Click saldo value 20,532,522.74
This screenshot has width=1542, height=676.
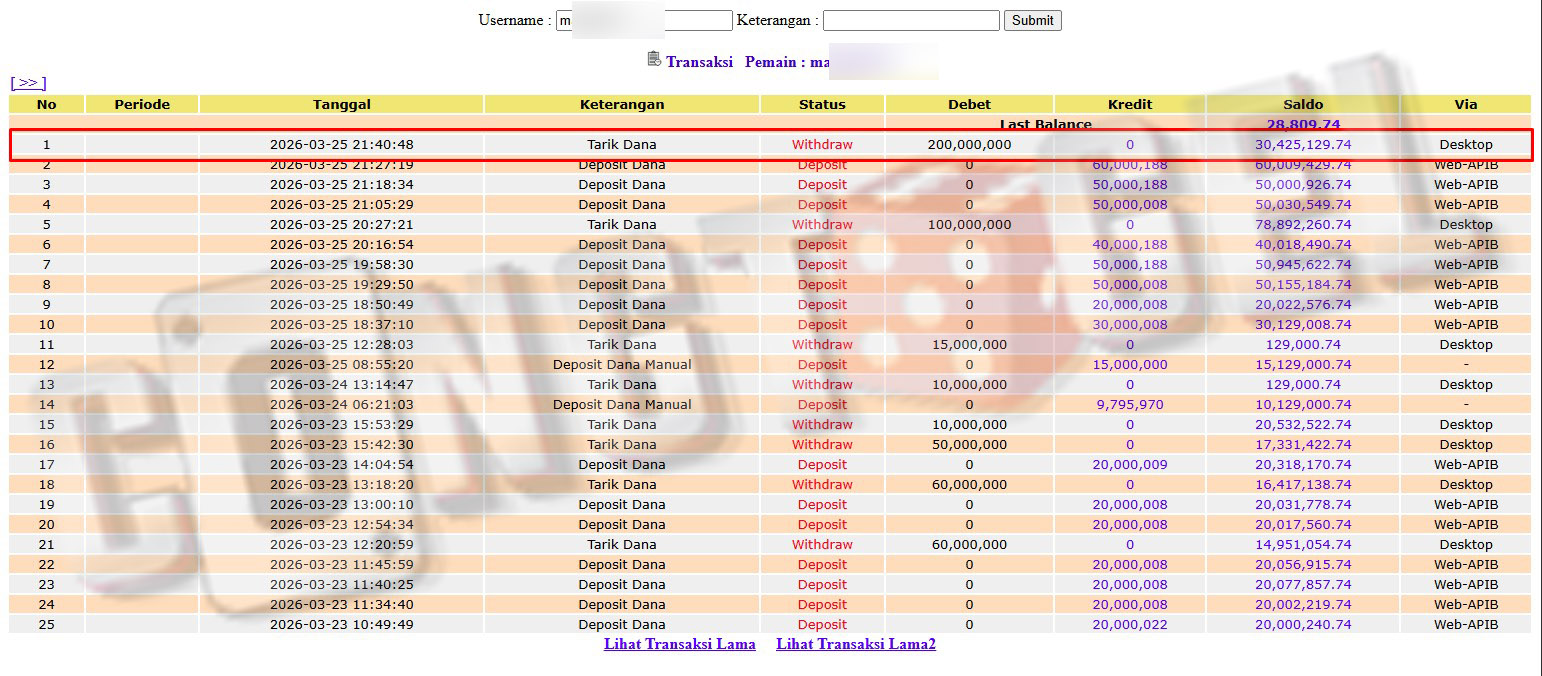click(1303, 425)
